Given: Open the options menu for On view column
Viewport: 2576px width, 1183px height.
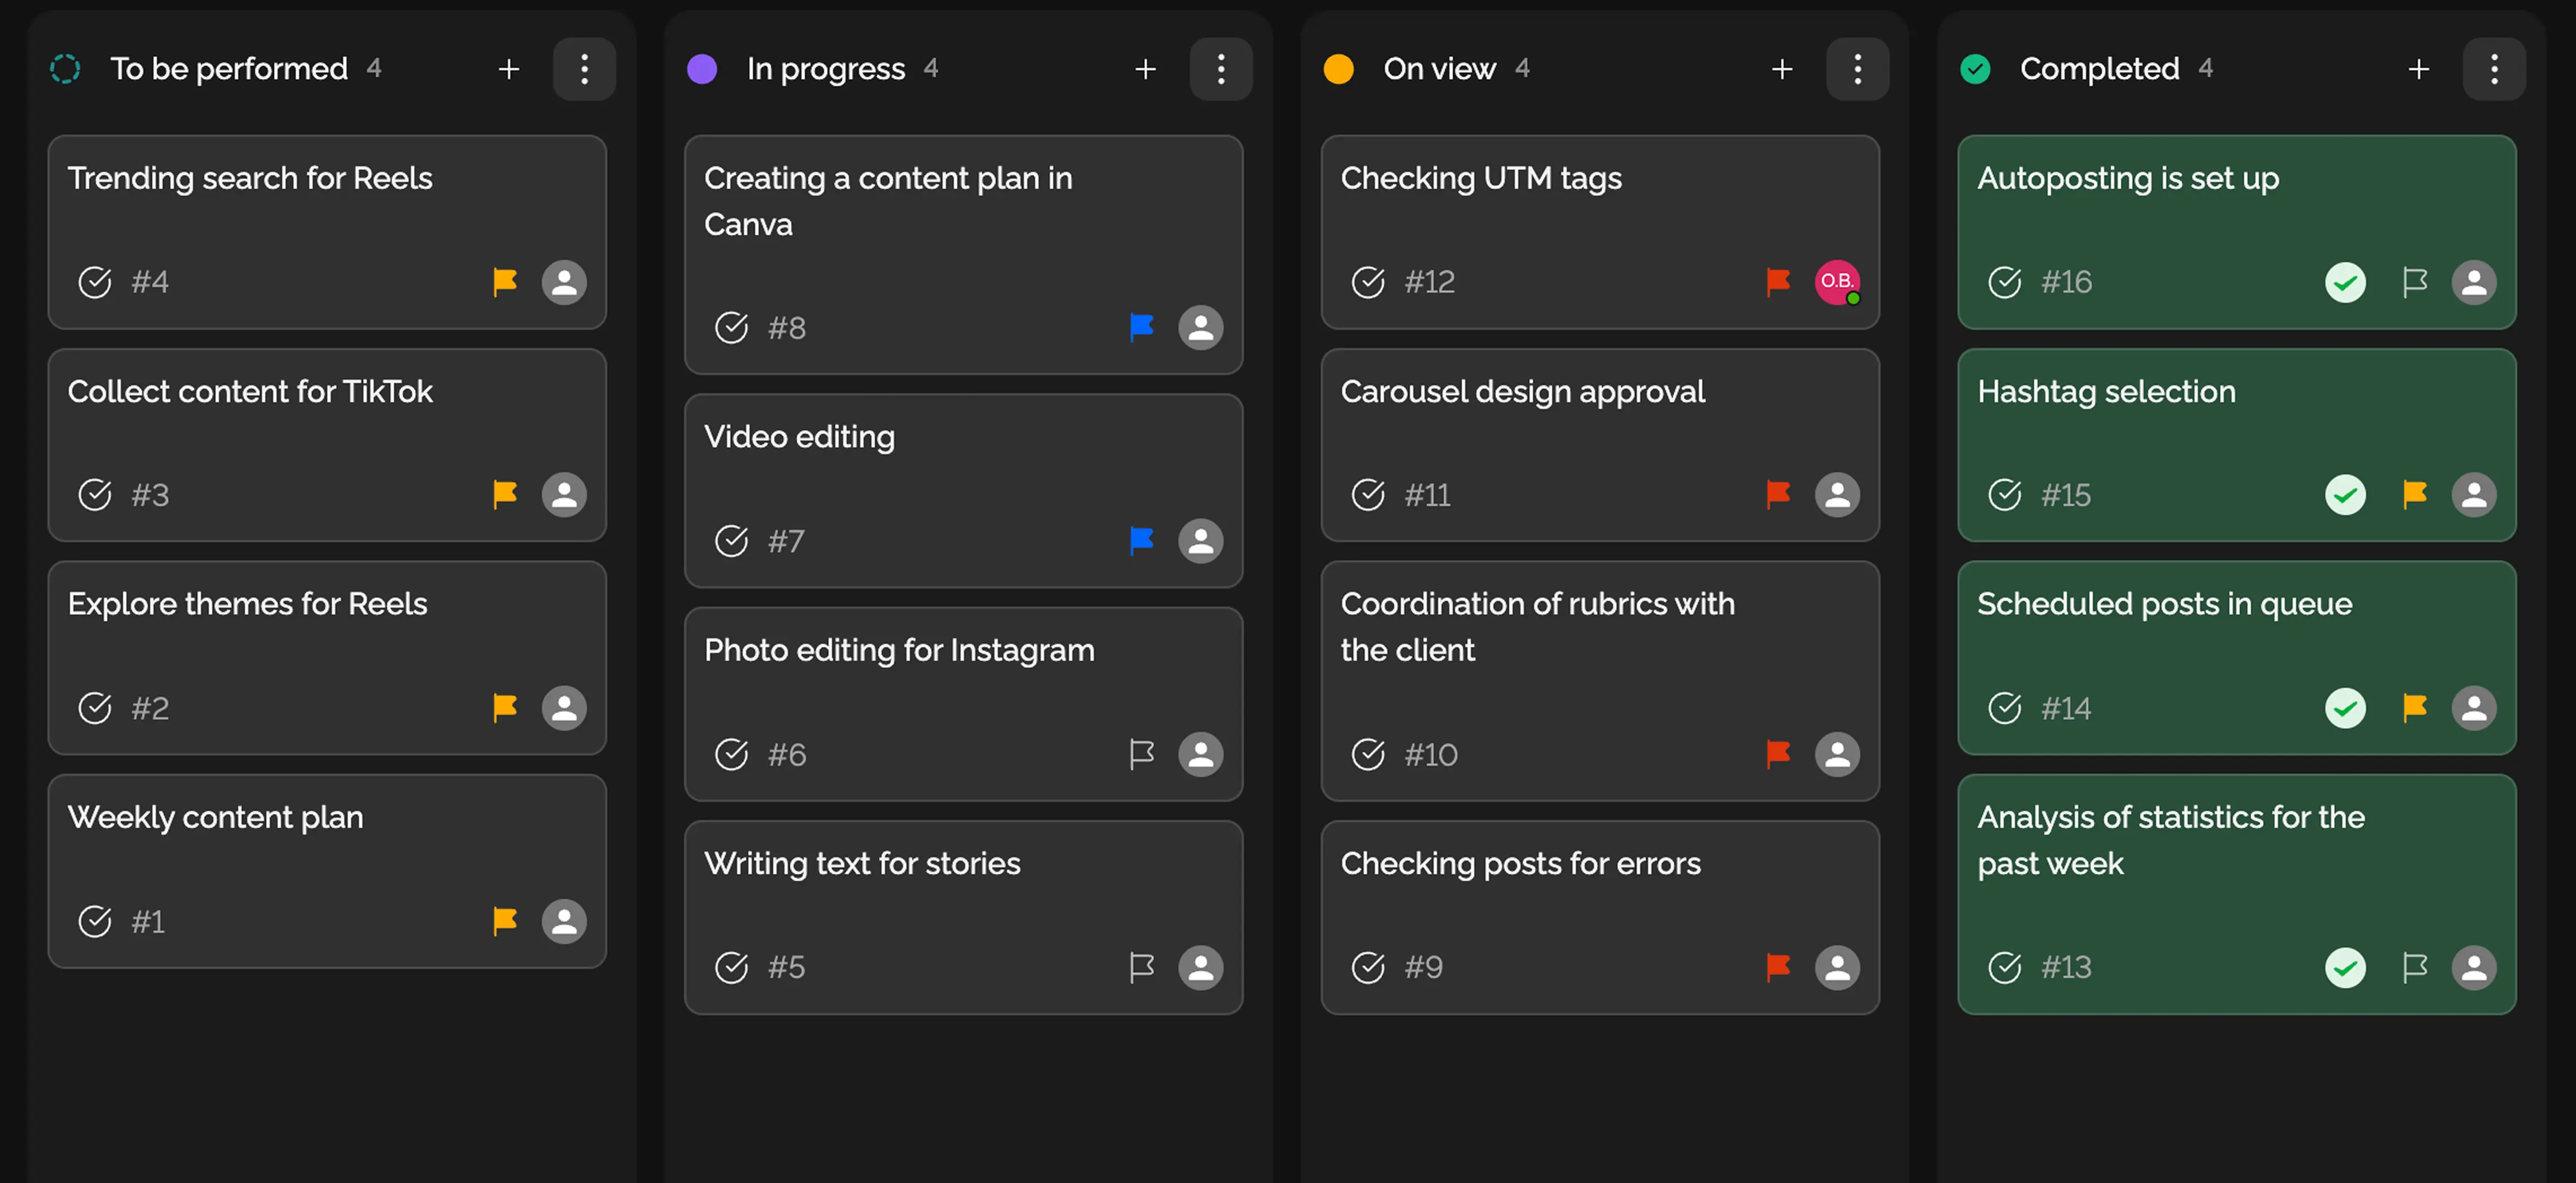Looking at the screenshot, I should [x=1857, y=69].
